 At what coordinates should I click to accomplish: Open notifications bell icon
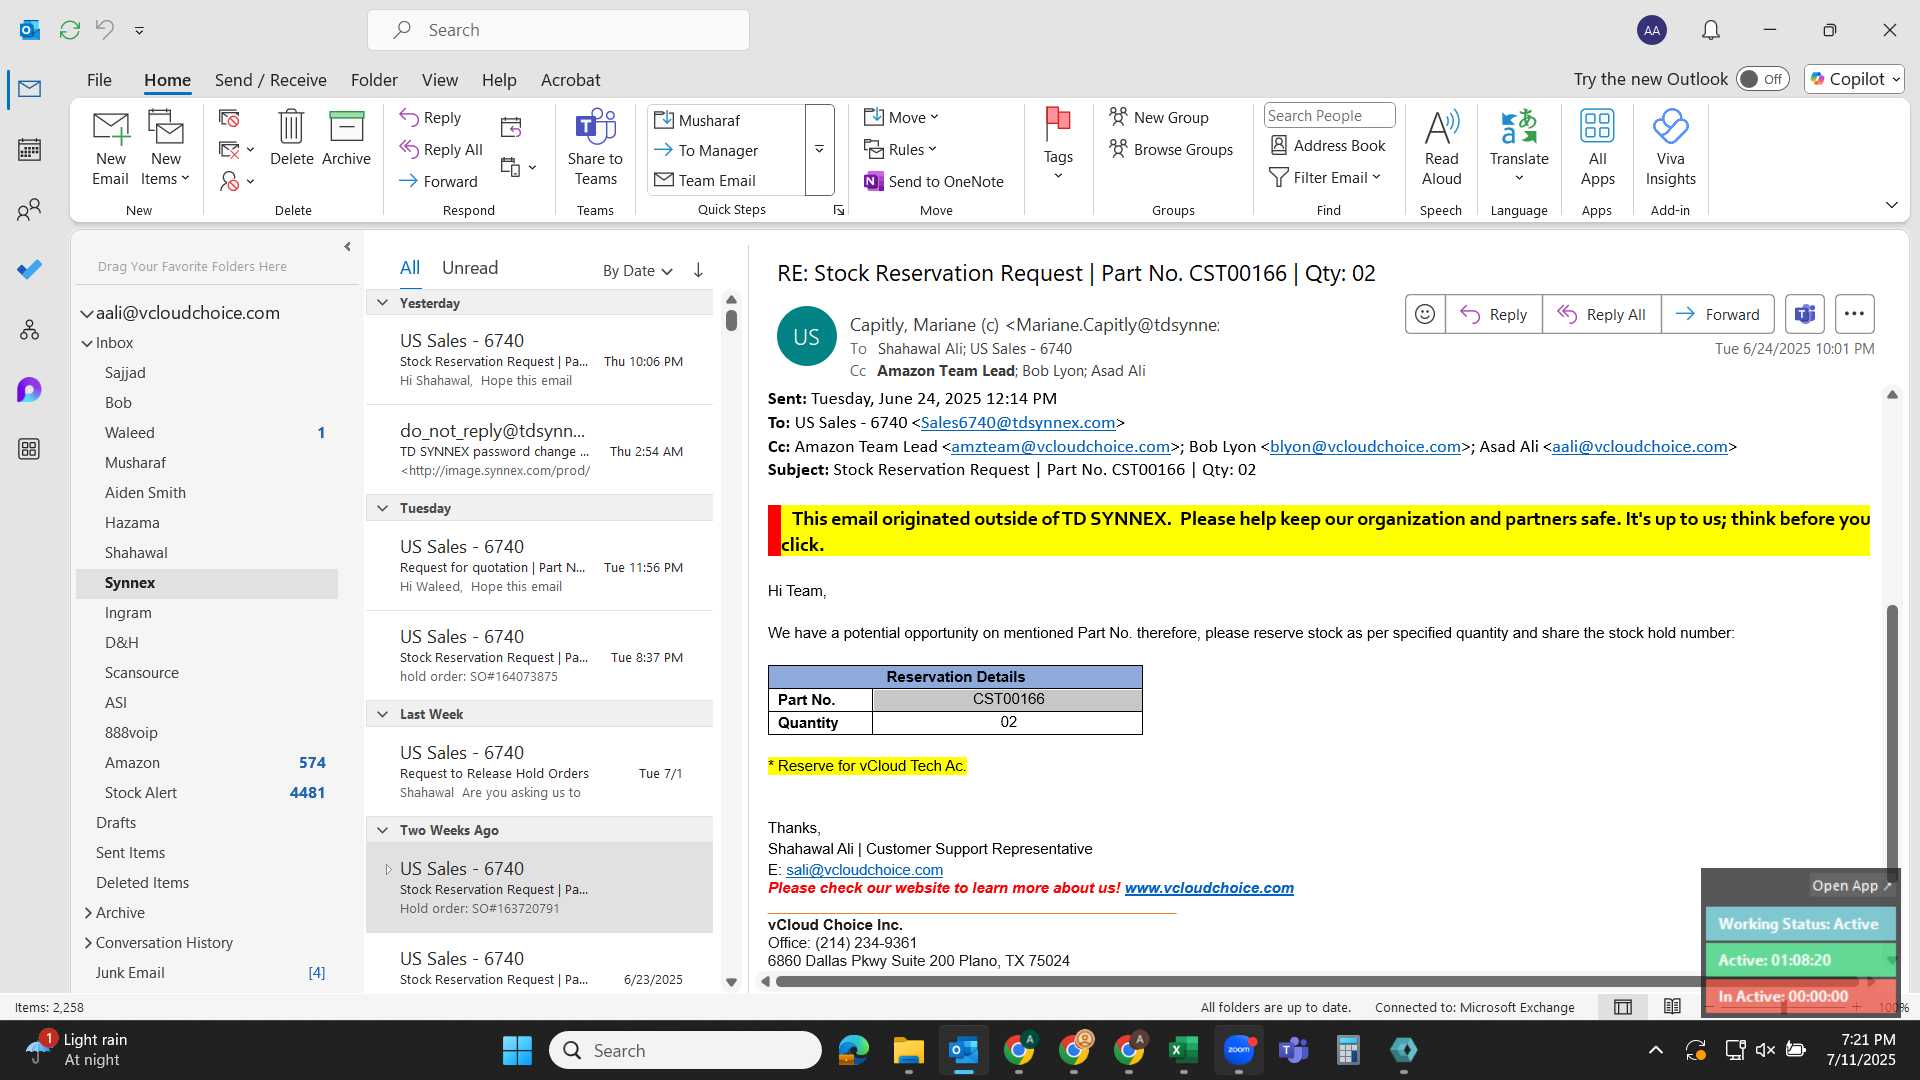(x=1711, y=30)
